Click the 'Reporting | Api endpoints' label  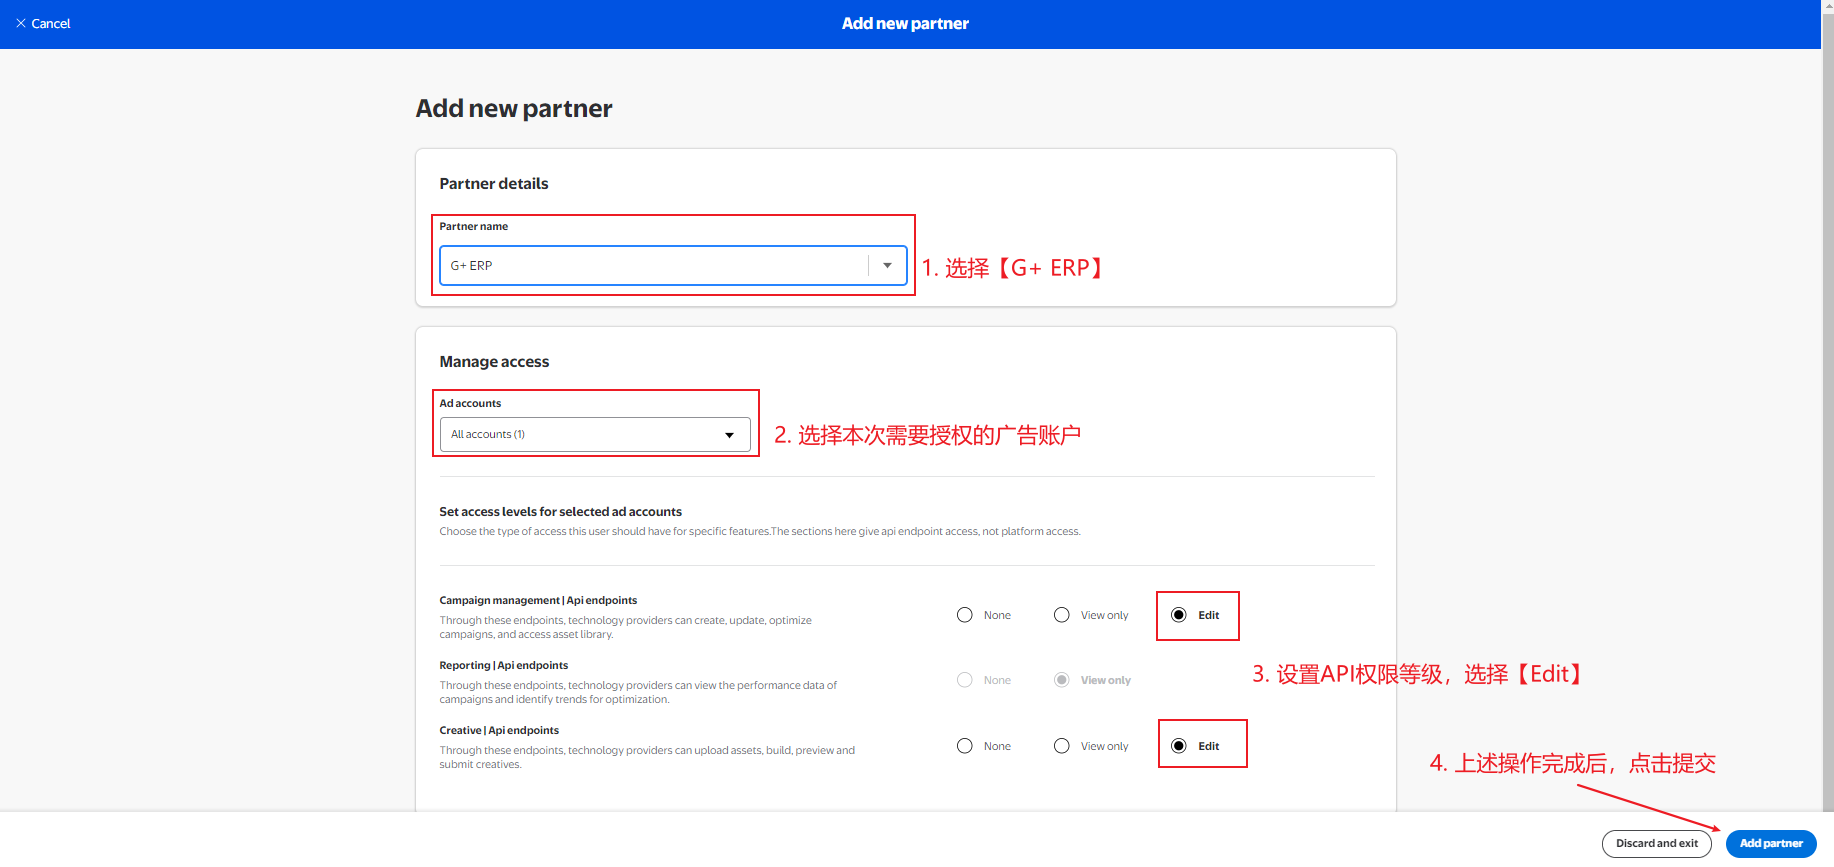[x=503, y=665]
